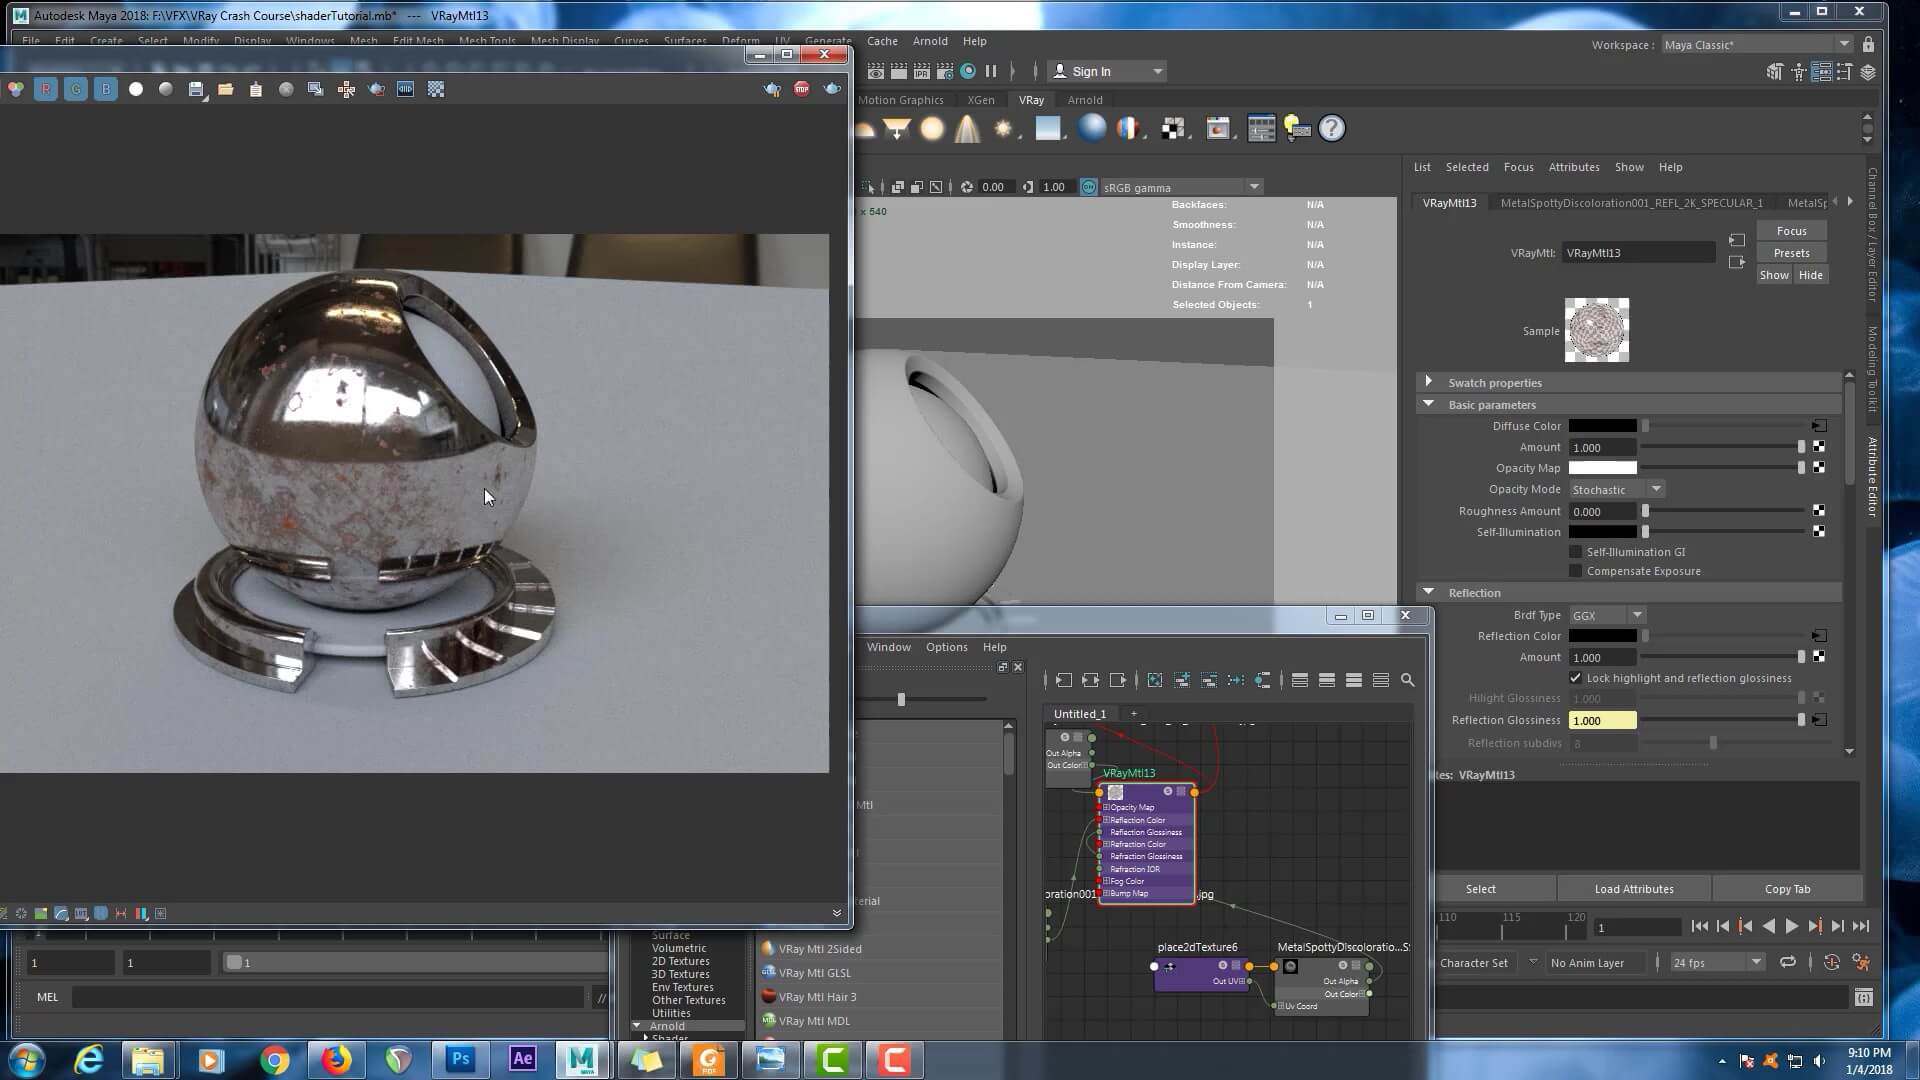Click the VRay help question mark icon
The image size is (1920, 1080).
(x=1331, y=129)
